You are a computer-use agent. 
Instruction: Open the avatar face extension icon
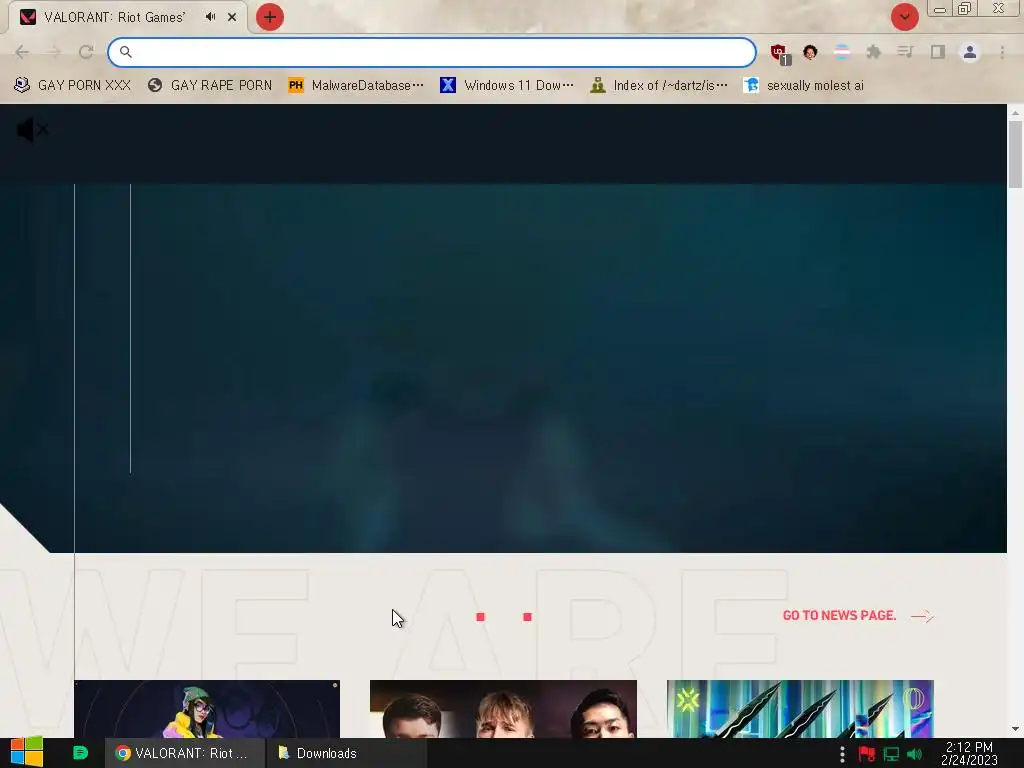pyautogui.click(x=810, y=52)
